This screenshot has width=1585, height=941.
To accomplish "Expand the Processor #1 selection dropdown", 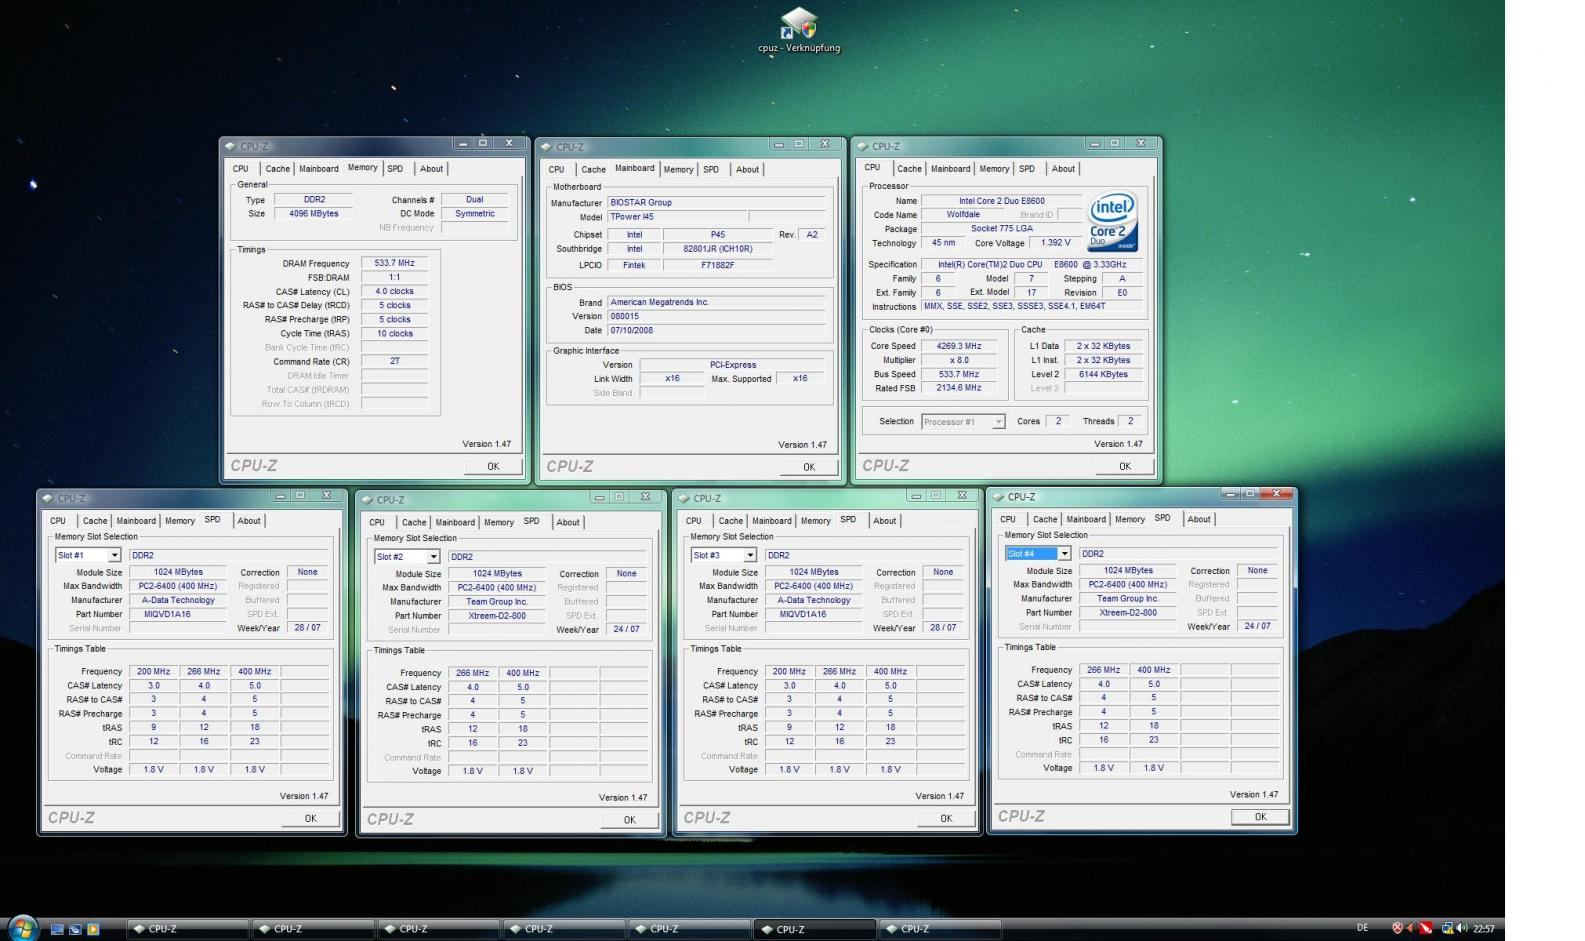I will [x=998, y=422].
